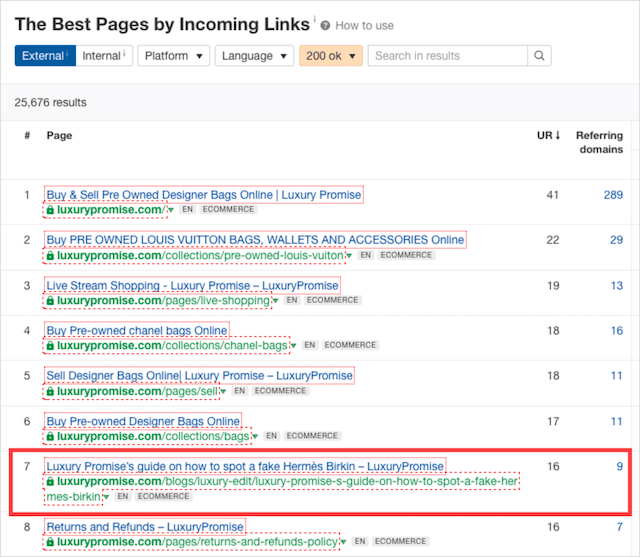Click the padlock icon for chanel-bags URL

point(51,346)
